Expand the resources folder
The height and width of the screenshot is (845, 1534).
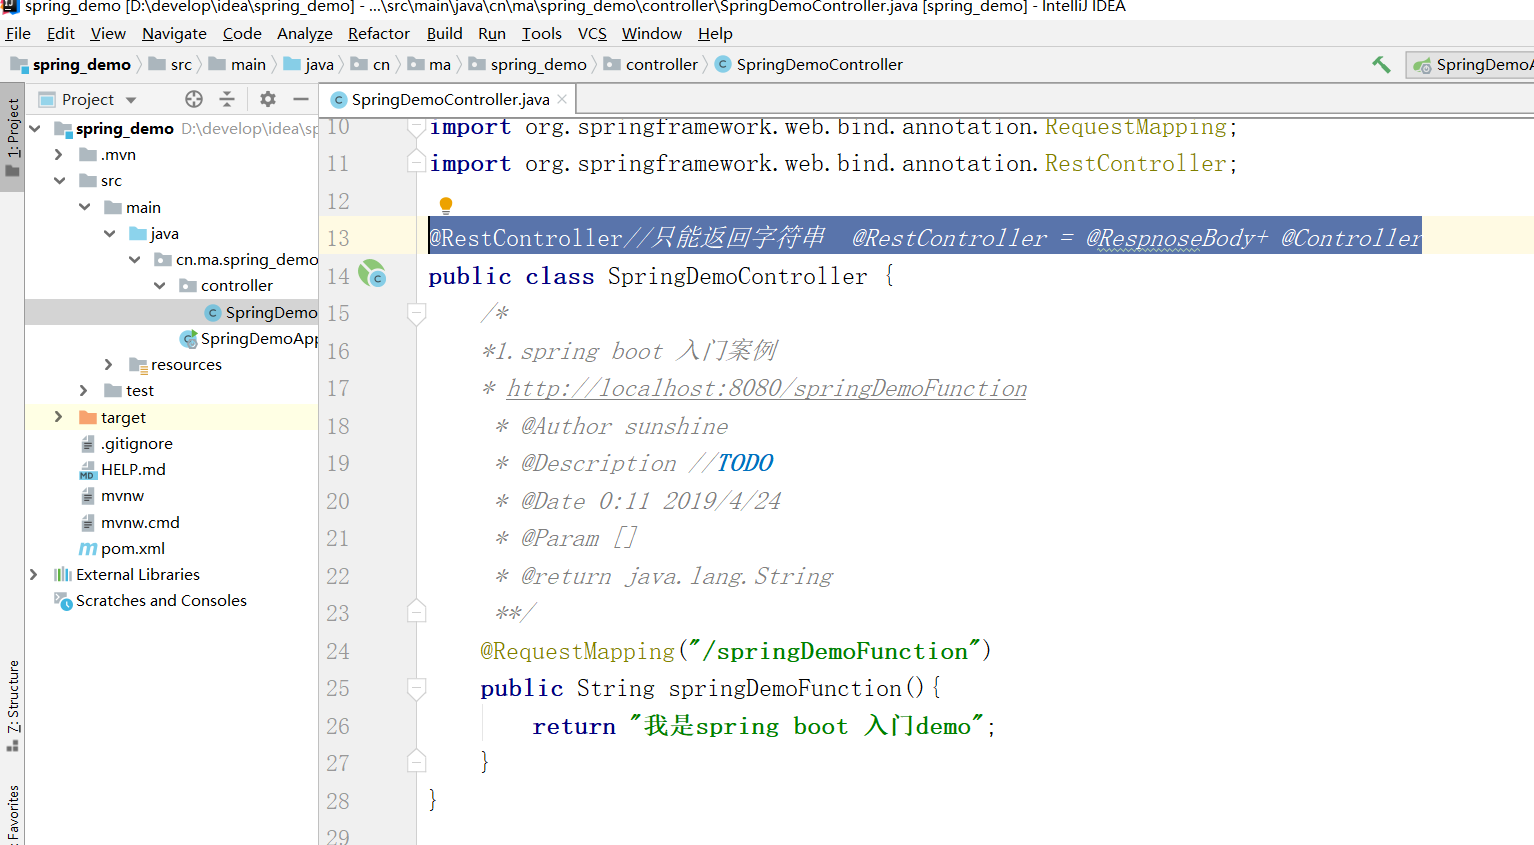109,364
